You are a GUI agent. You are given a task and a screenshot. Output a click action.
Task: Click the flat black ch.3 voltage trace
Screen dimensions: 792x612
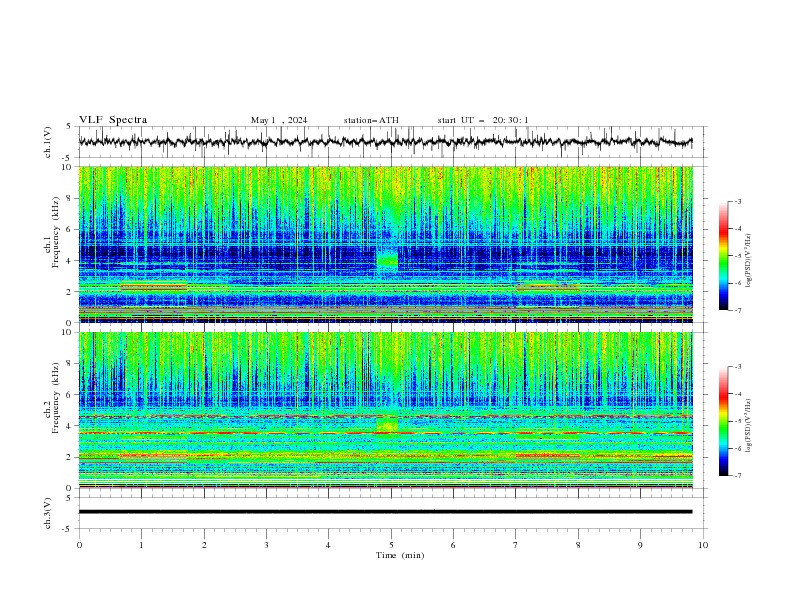pos(385,512)
